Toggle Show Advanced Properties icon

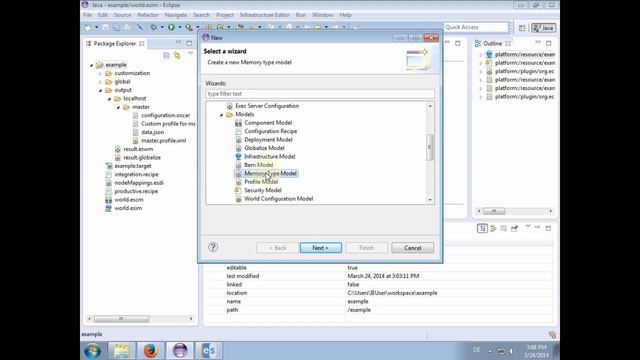click(493, 229)
